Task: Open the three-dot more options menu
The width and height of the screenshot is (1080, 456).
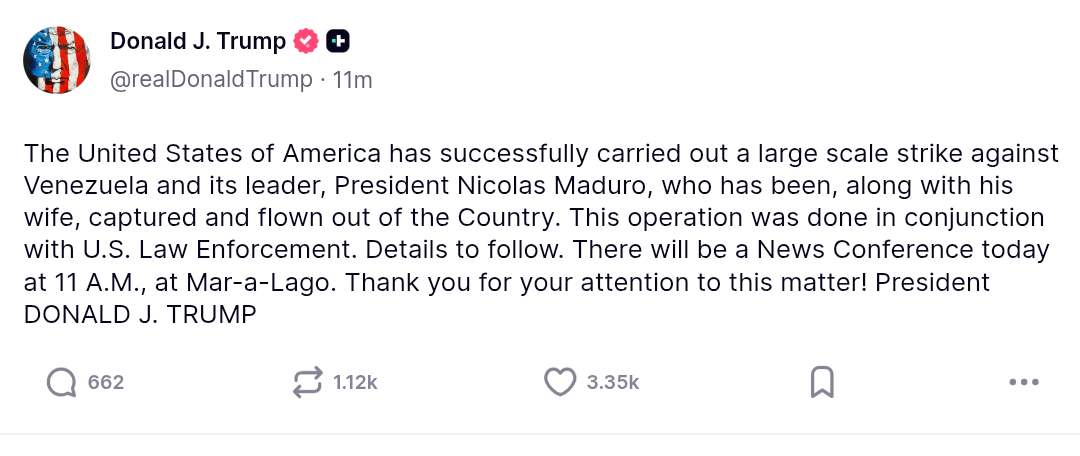Action: (x=1024, y=382)
